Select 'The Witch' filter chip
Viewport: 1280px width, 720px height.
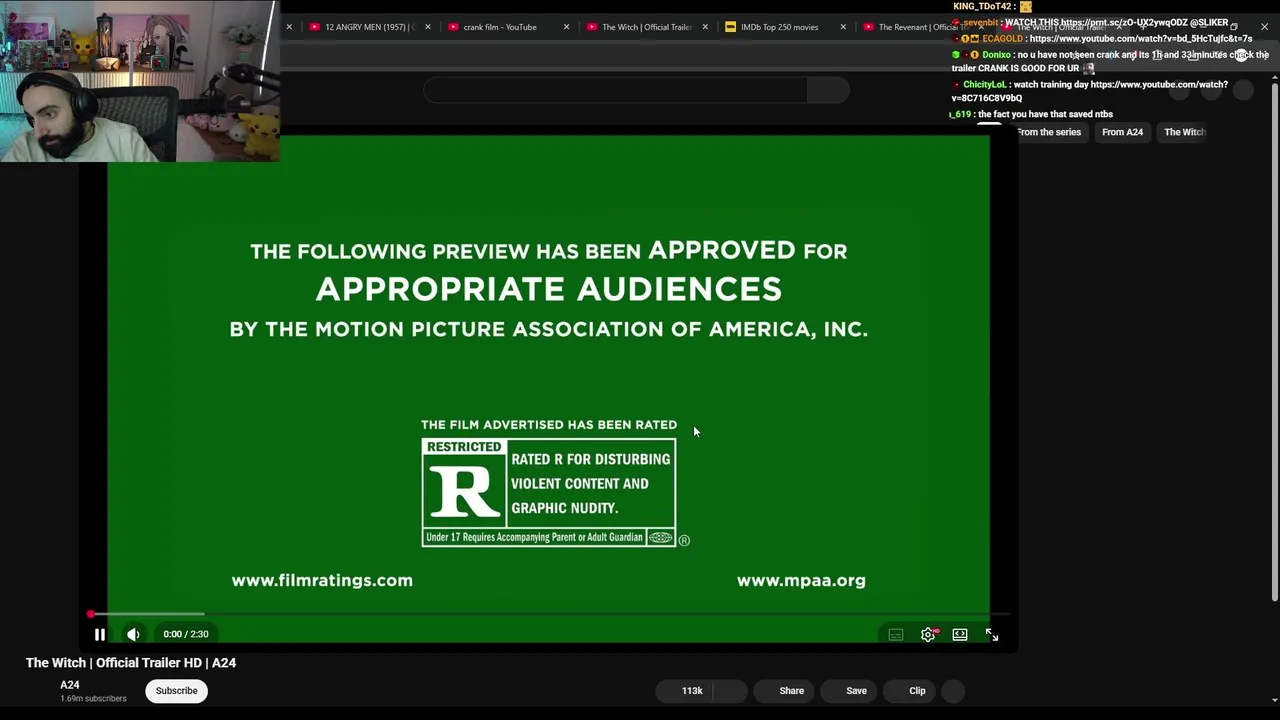(1185, 132)
